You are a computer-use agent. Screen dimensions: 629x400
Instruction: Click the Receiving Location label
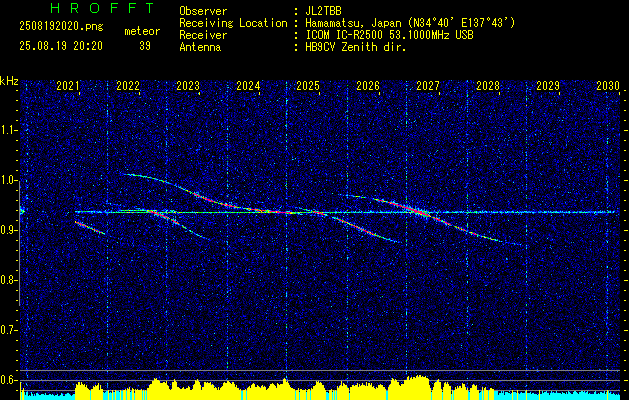click(233, 23)
